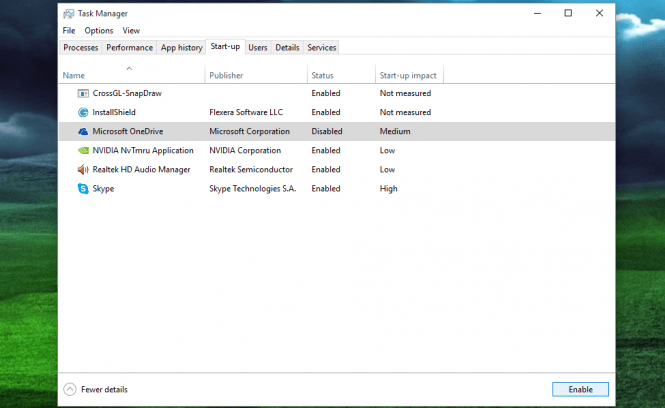The image size is (665, 408).
Task: Click the Disabled status of OneDrive
Action: 327,131
